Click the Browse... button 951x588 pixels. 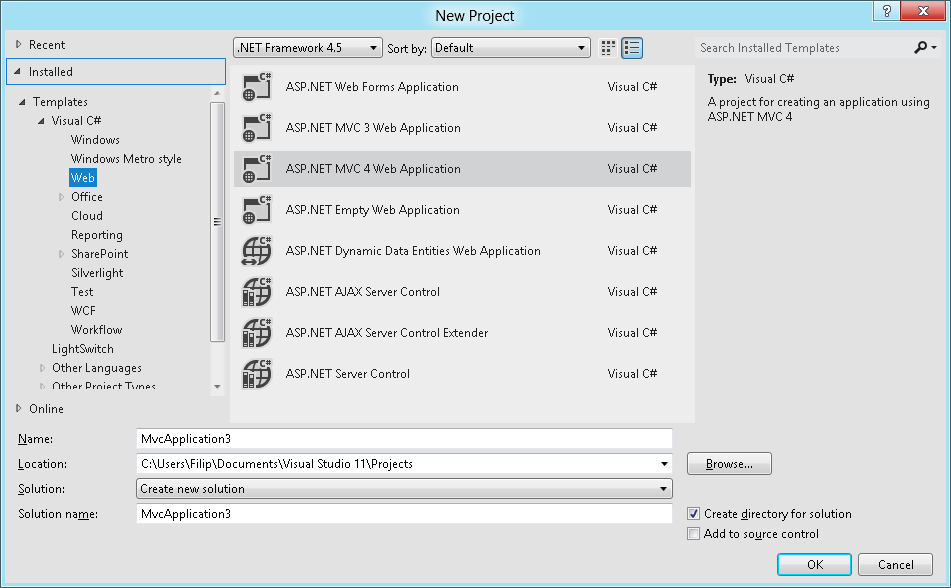coord(729,464)
